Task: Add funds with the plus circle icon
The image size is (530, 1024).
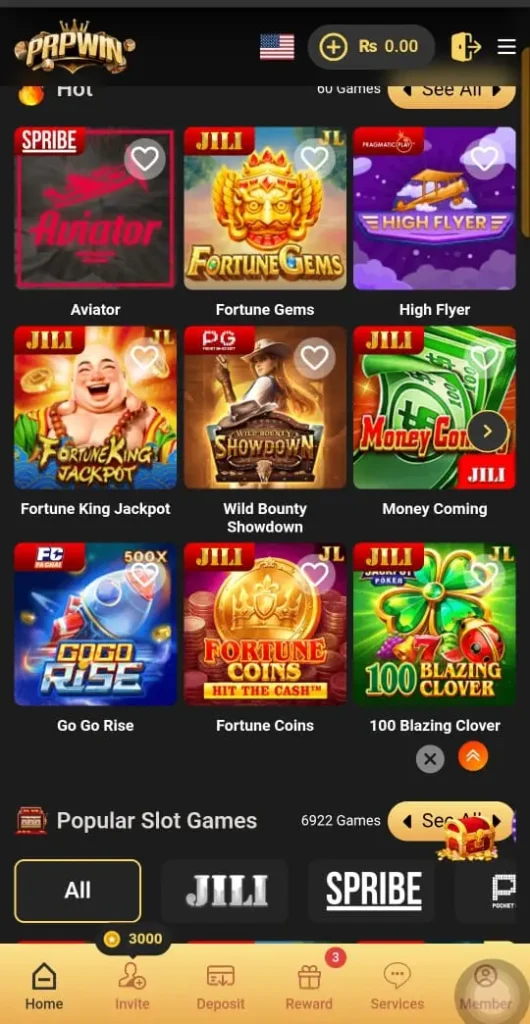Action: [x=333, y=47]
